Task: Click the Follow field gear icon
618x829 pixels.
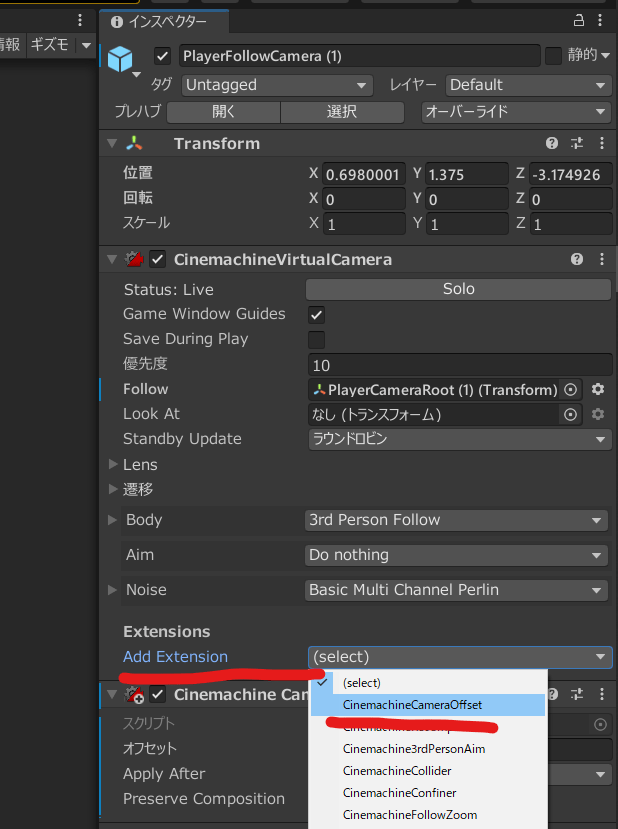Action: point(598,390)
